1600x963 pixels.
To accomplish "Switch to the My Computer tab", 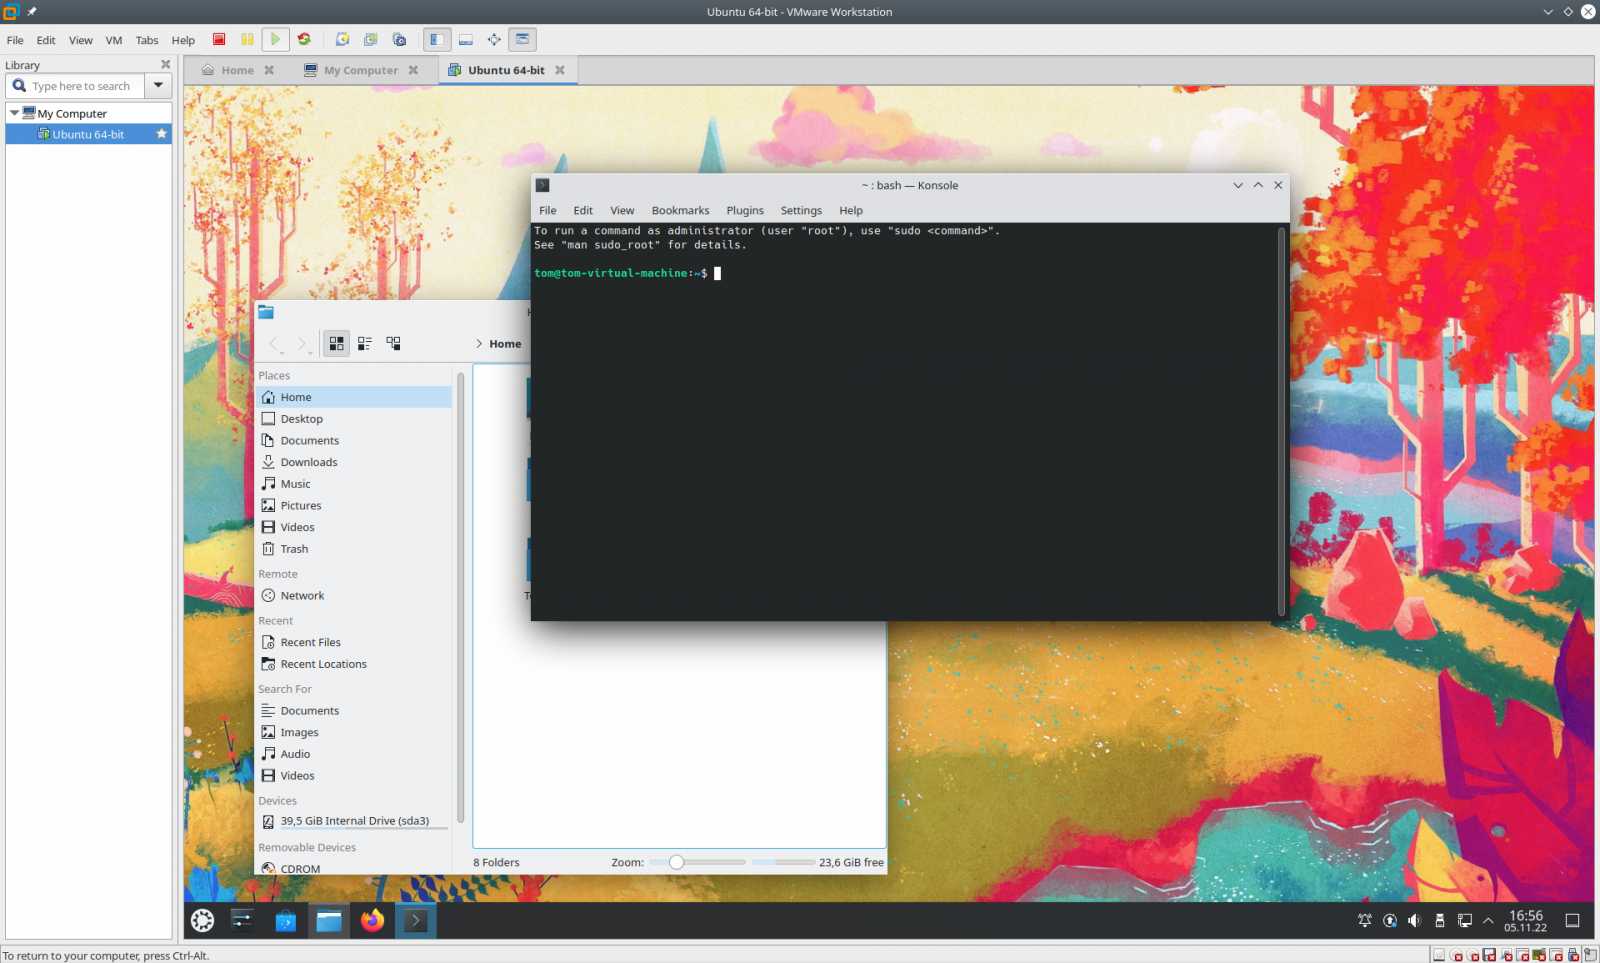I will [361, 71].
